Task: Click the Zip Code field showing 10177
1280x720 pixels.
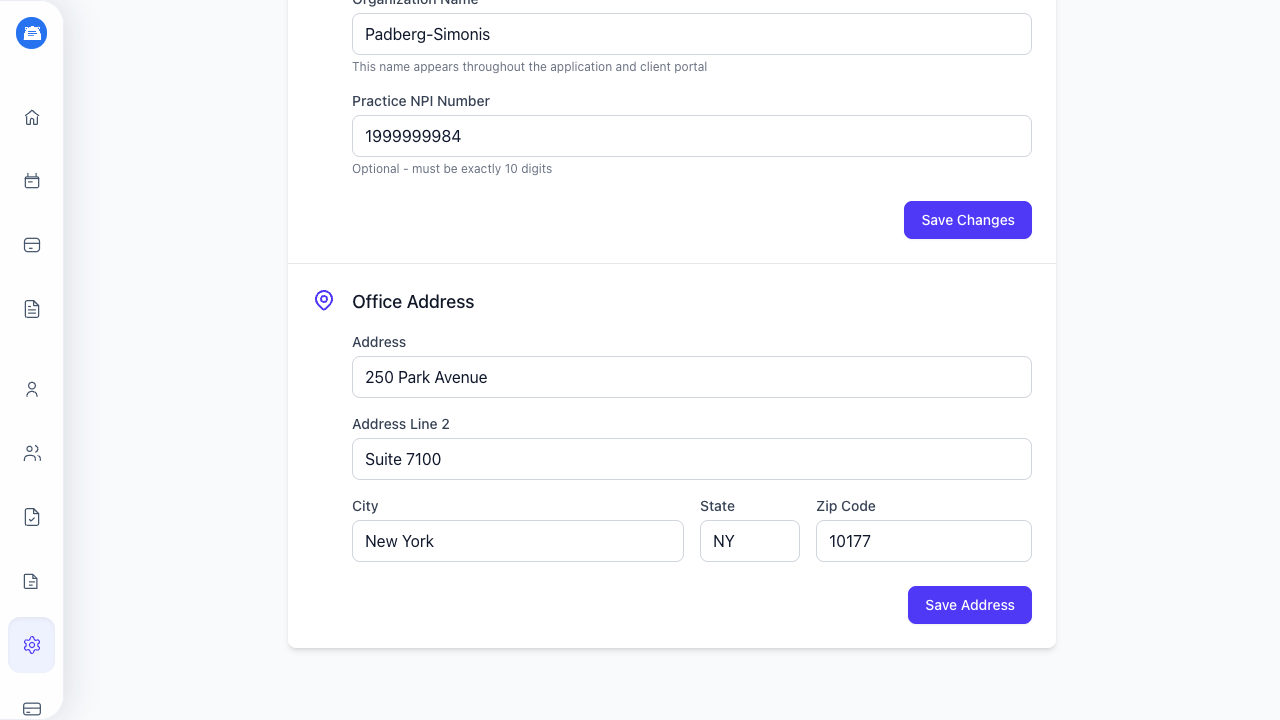Action: [x=923, y=541]
